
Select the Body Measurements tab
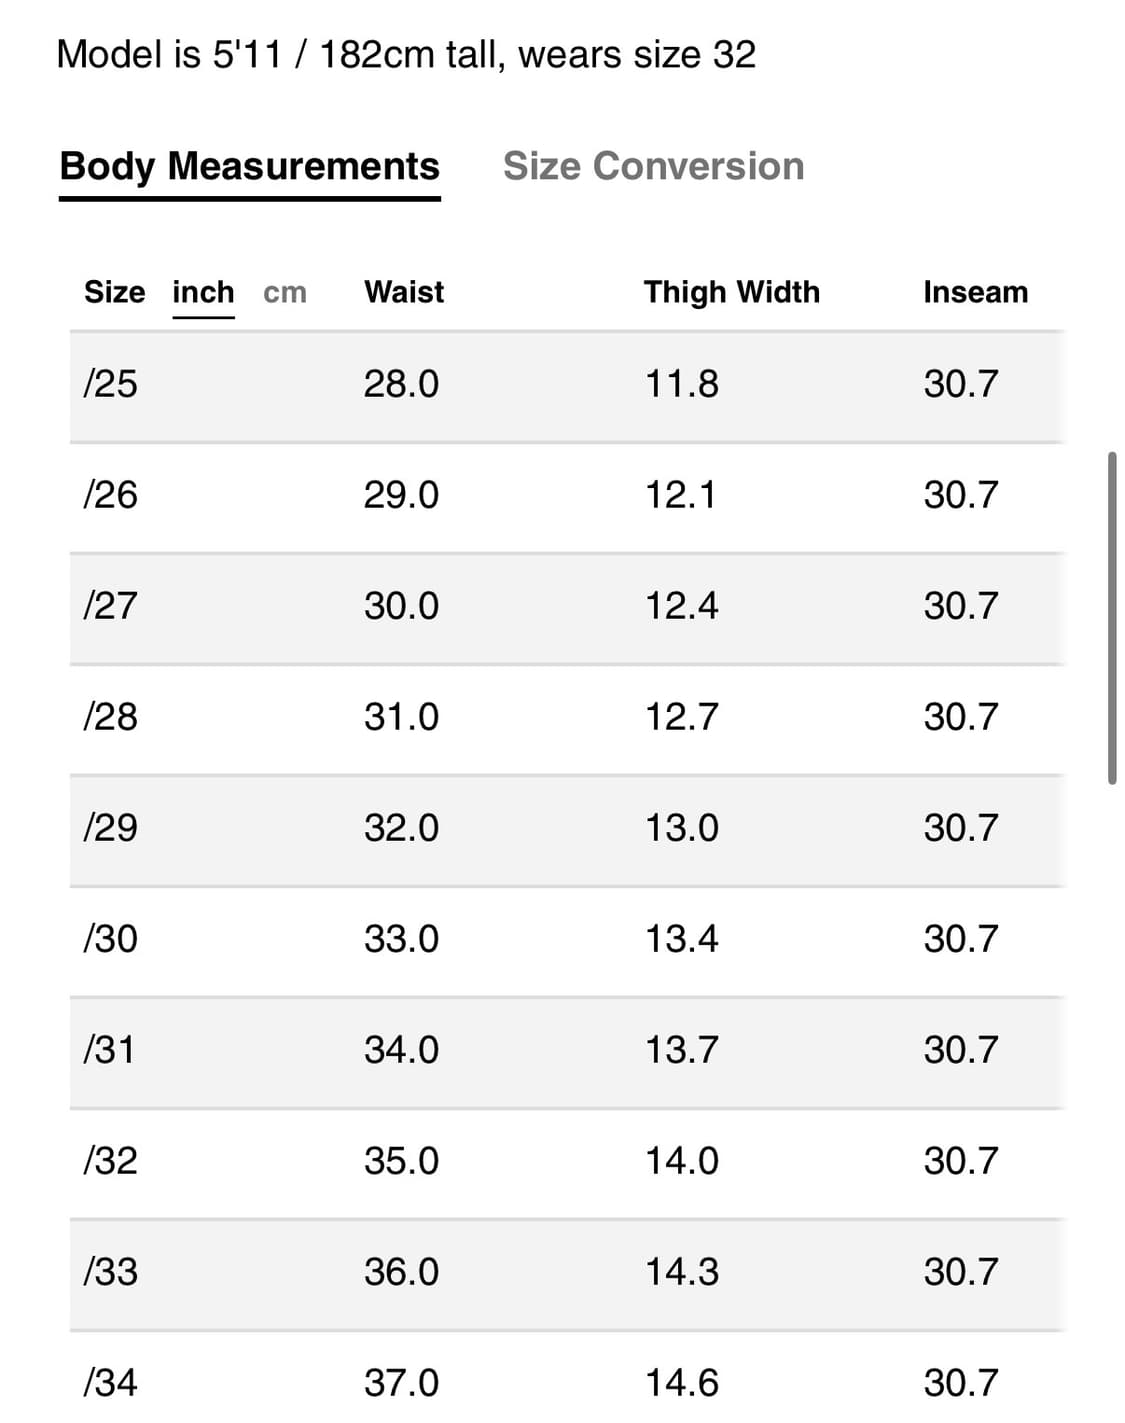[249, 166]
